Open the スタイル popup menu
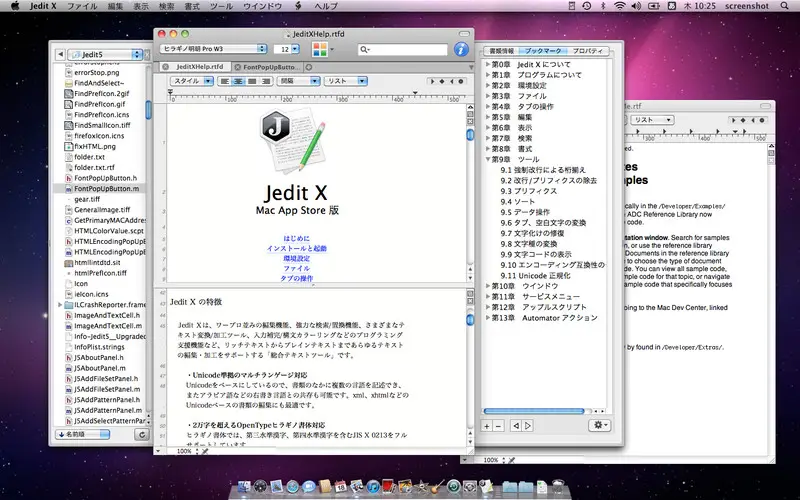 tap(191, 81)
